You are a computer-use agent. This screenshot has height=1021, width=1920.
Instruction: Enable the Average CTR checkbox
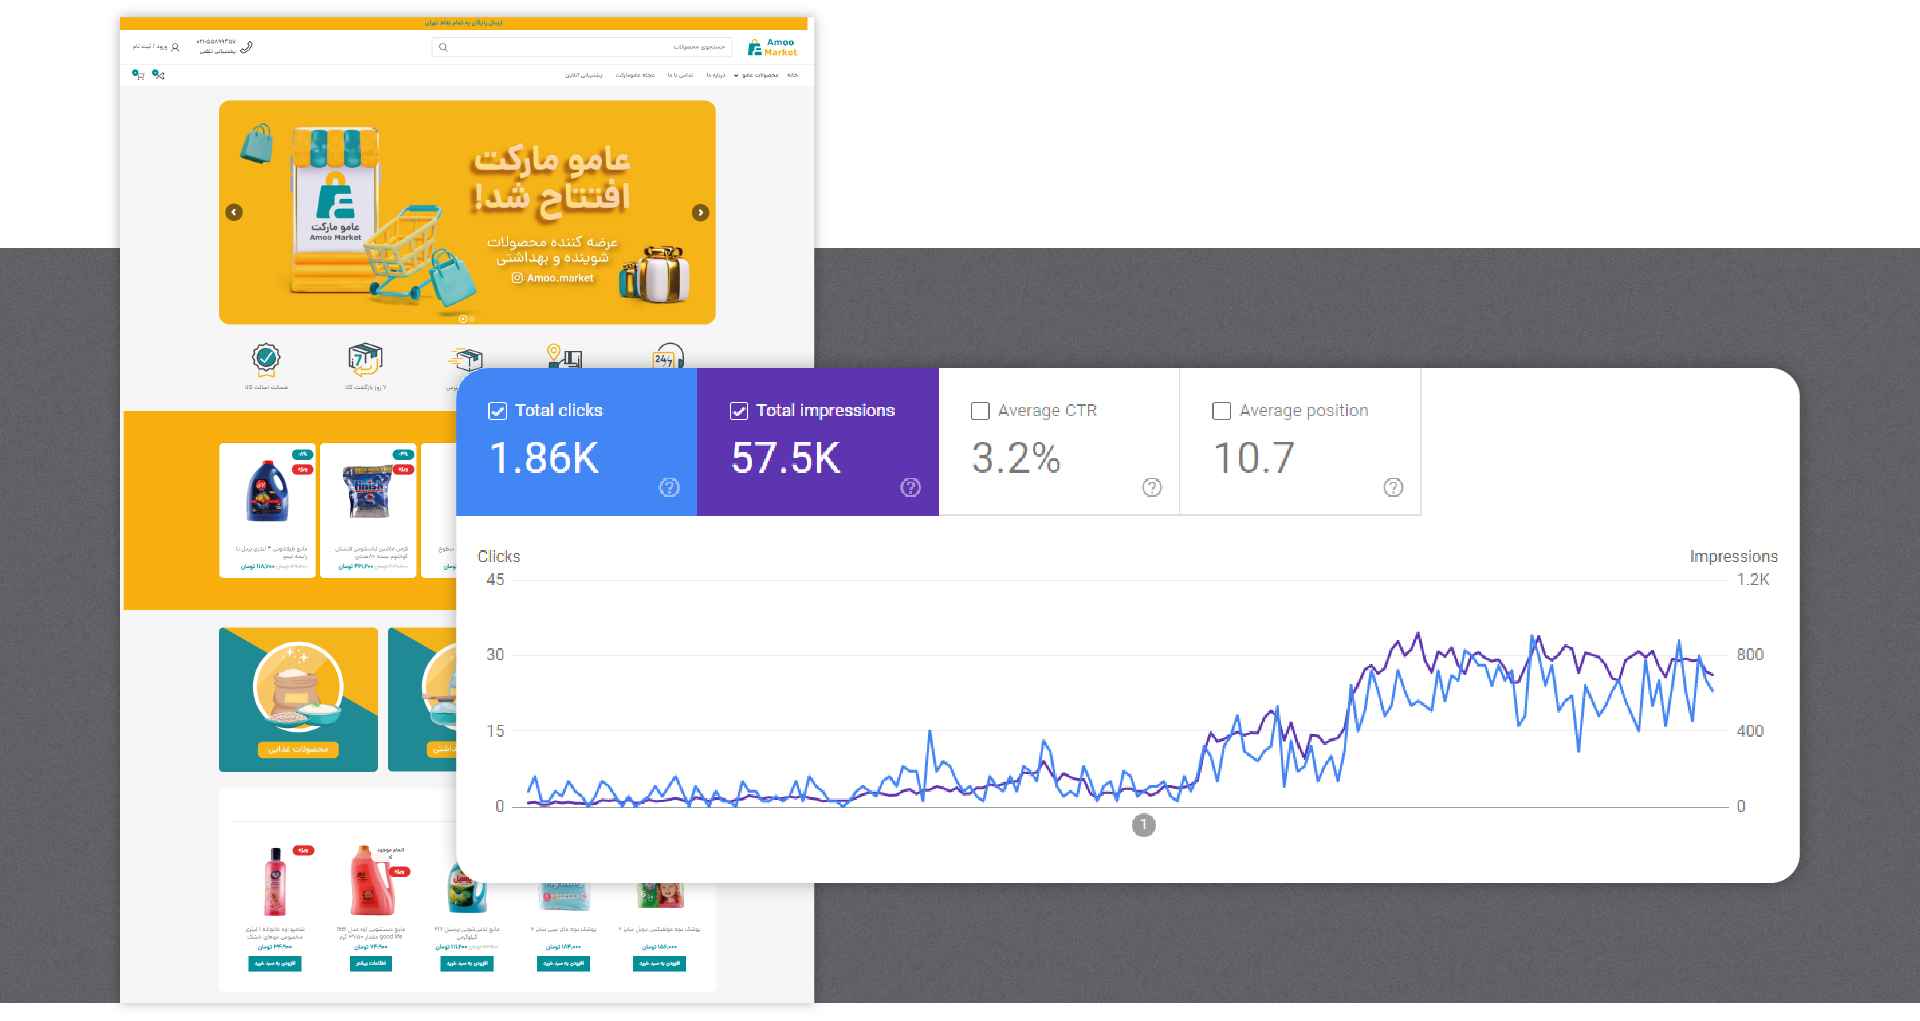click(980, 411)
